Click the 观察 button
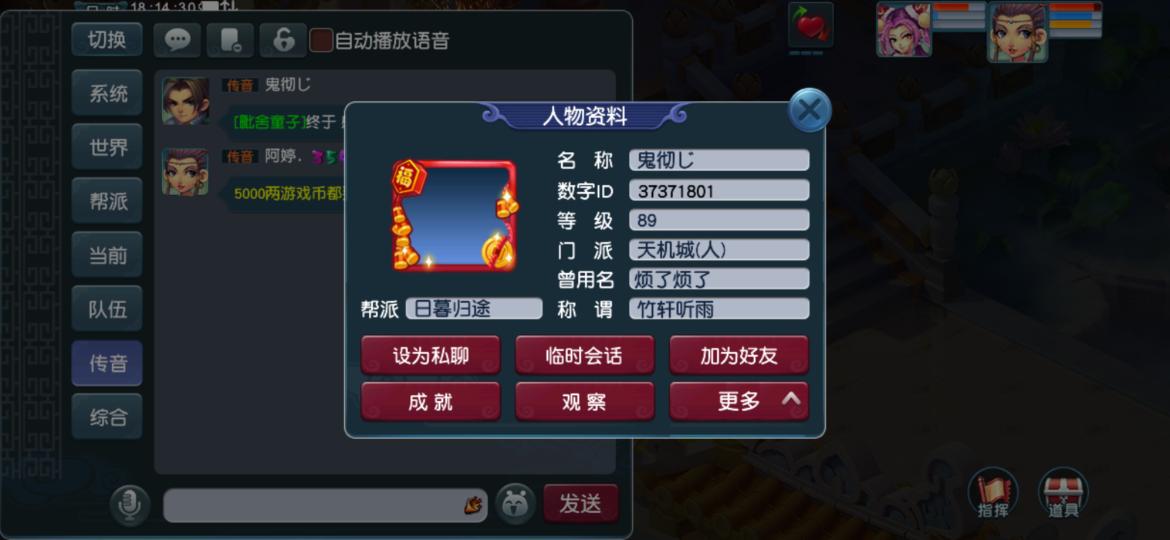 584,401
